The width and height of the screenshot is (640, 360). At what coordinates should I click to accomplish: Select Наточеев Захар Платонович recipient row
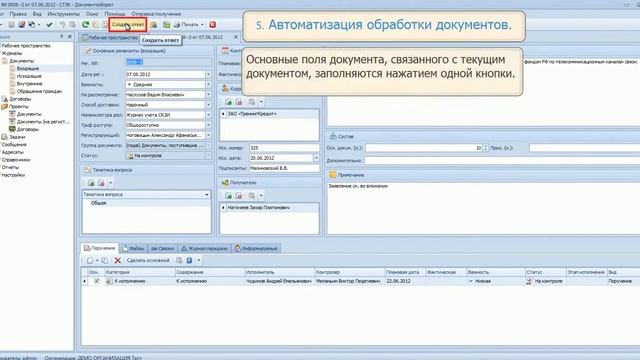coord(269,208)
